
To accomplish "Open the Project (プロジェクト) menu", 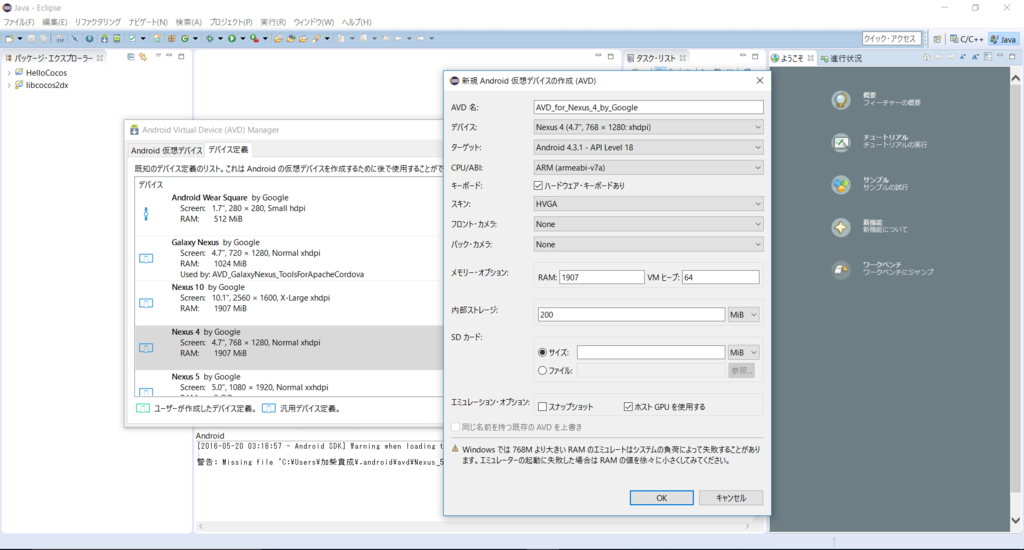I will point(231,22).
